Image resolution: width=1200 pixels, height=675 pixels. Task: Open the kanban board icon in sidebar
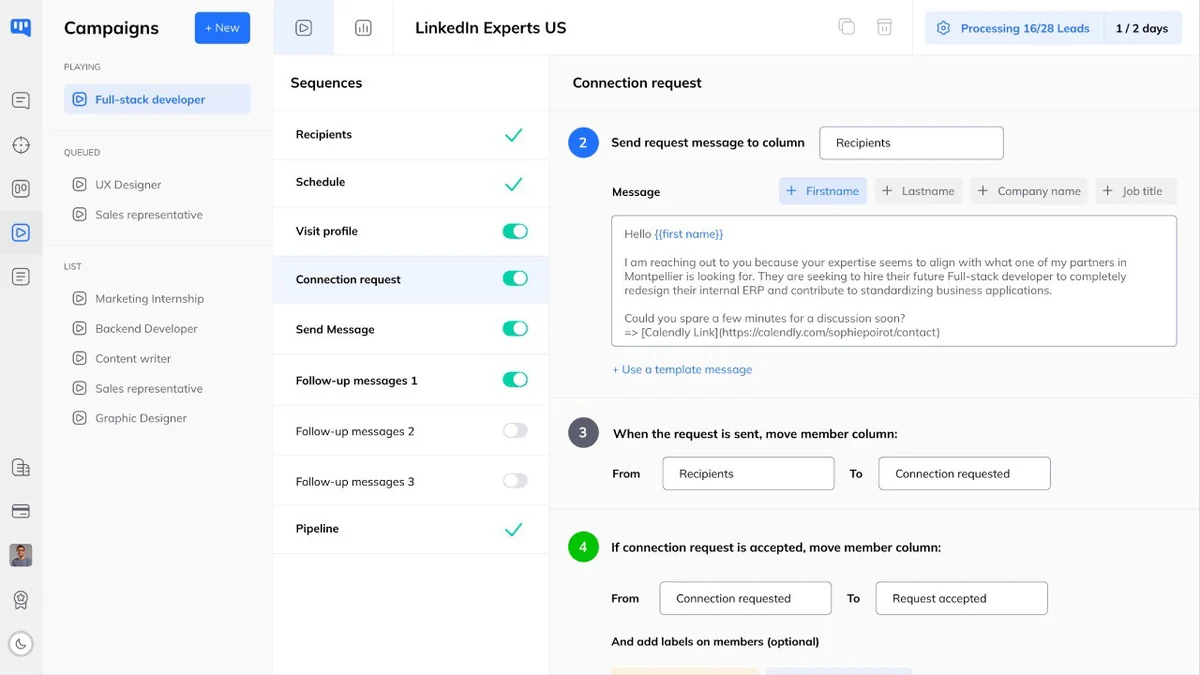click(21, 189)
